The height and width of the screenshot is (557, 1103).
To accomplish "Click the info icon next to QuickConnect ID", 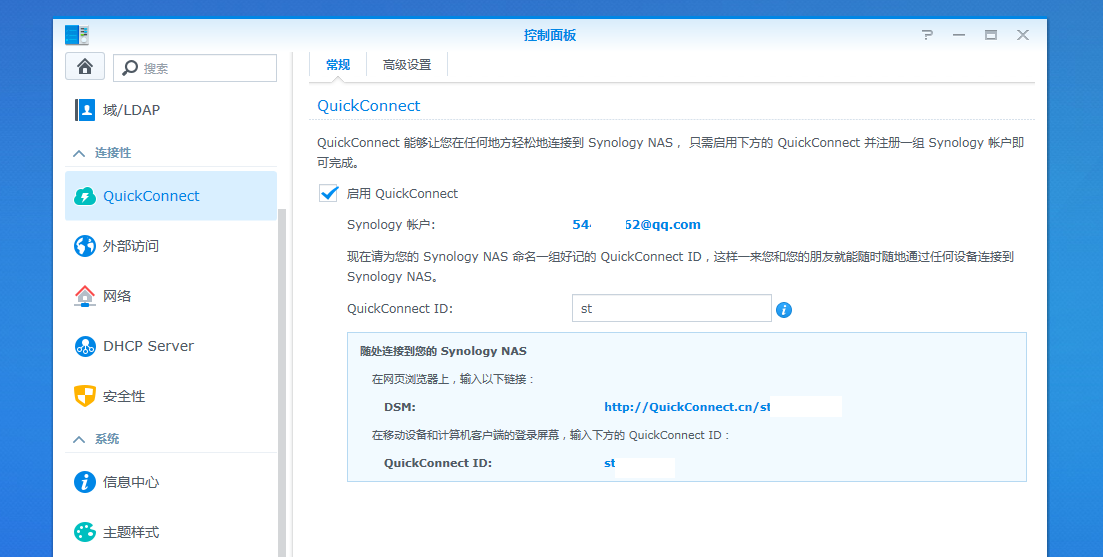I will pyautogui.click(x=784, y=309).
